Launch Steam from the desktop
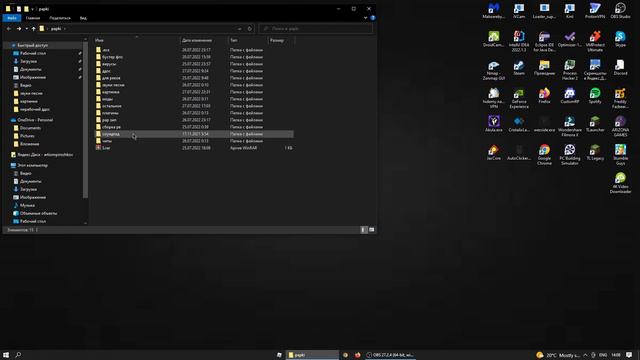 pos(519,68)
